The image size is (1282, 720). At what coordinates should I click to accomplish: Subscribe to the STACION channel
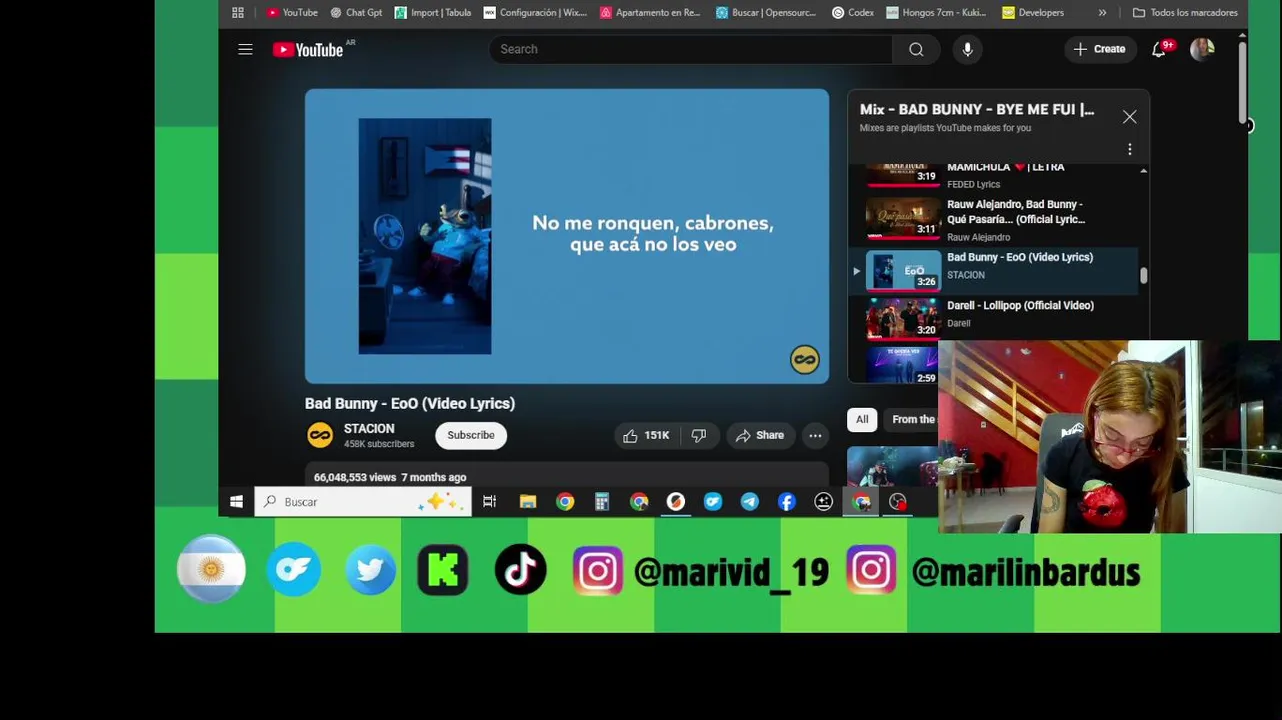(471, 435)
